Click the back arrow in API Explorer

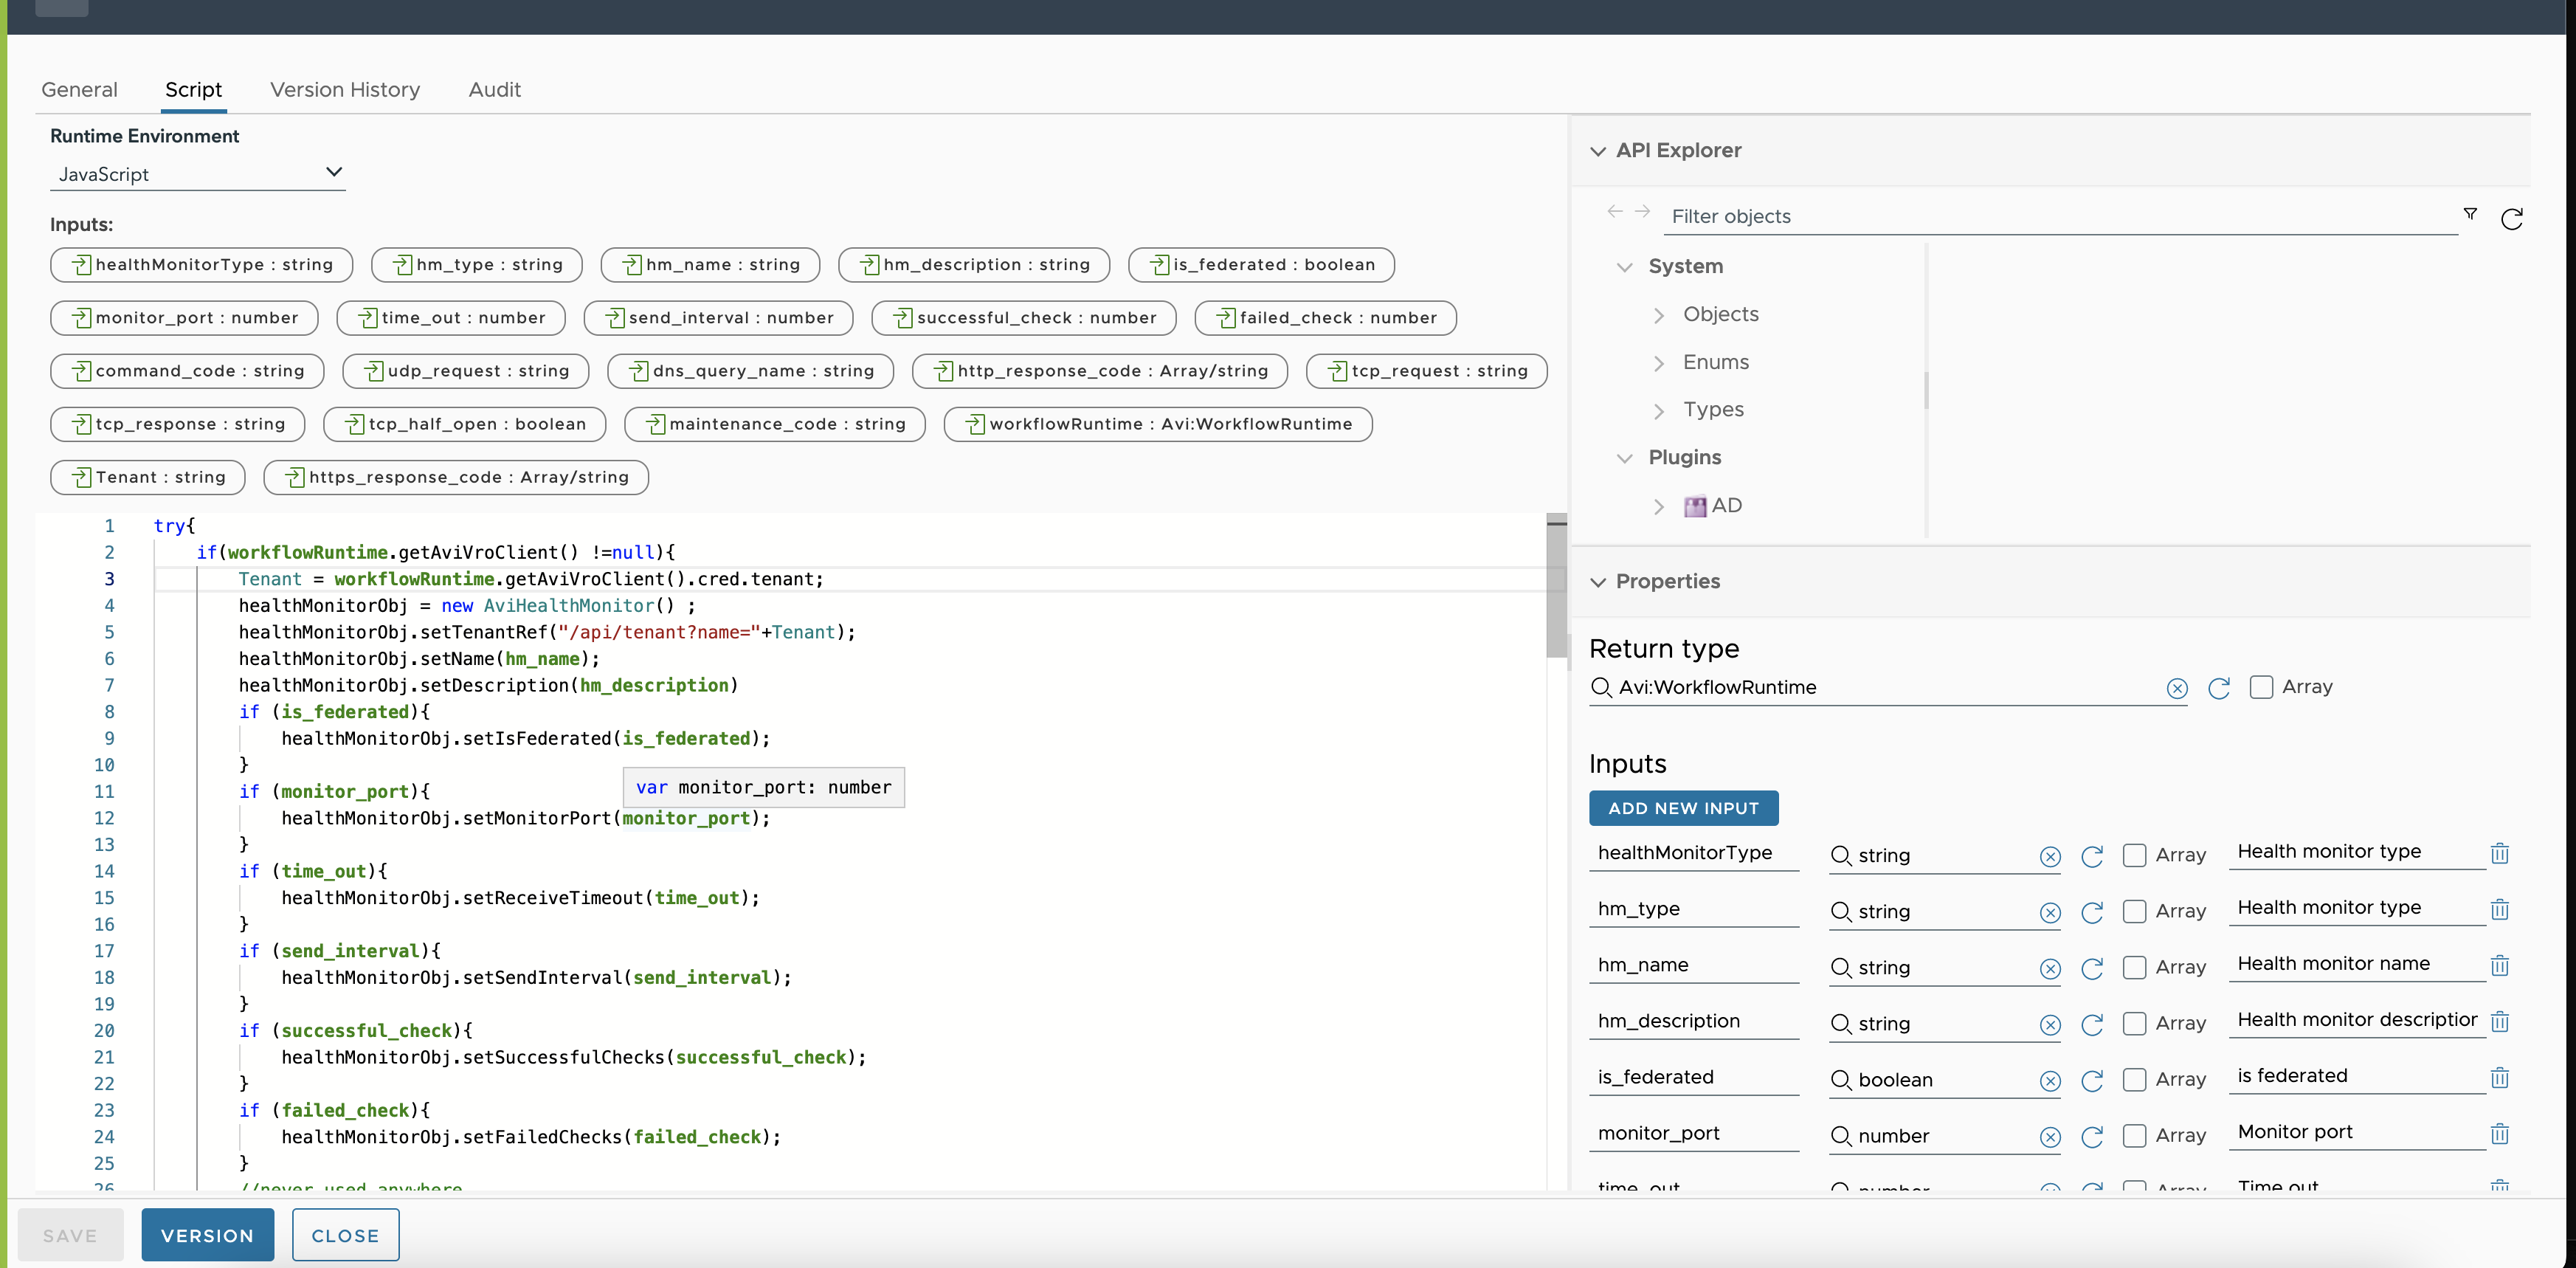tap(1615, 211)
